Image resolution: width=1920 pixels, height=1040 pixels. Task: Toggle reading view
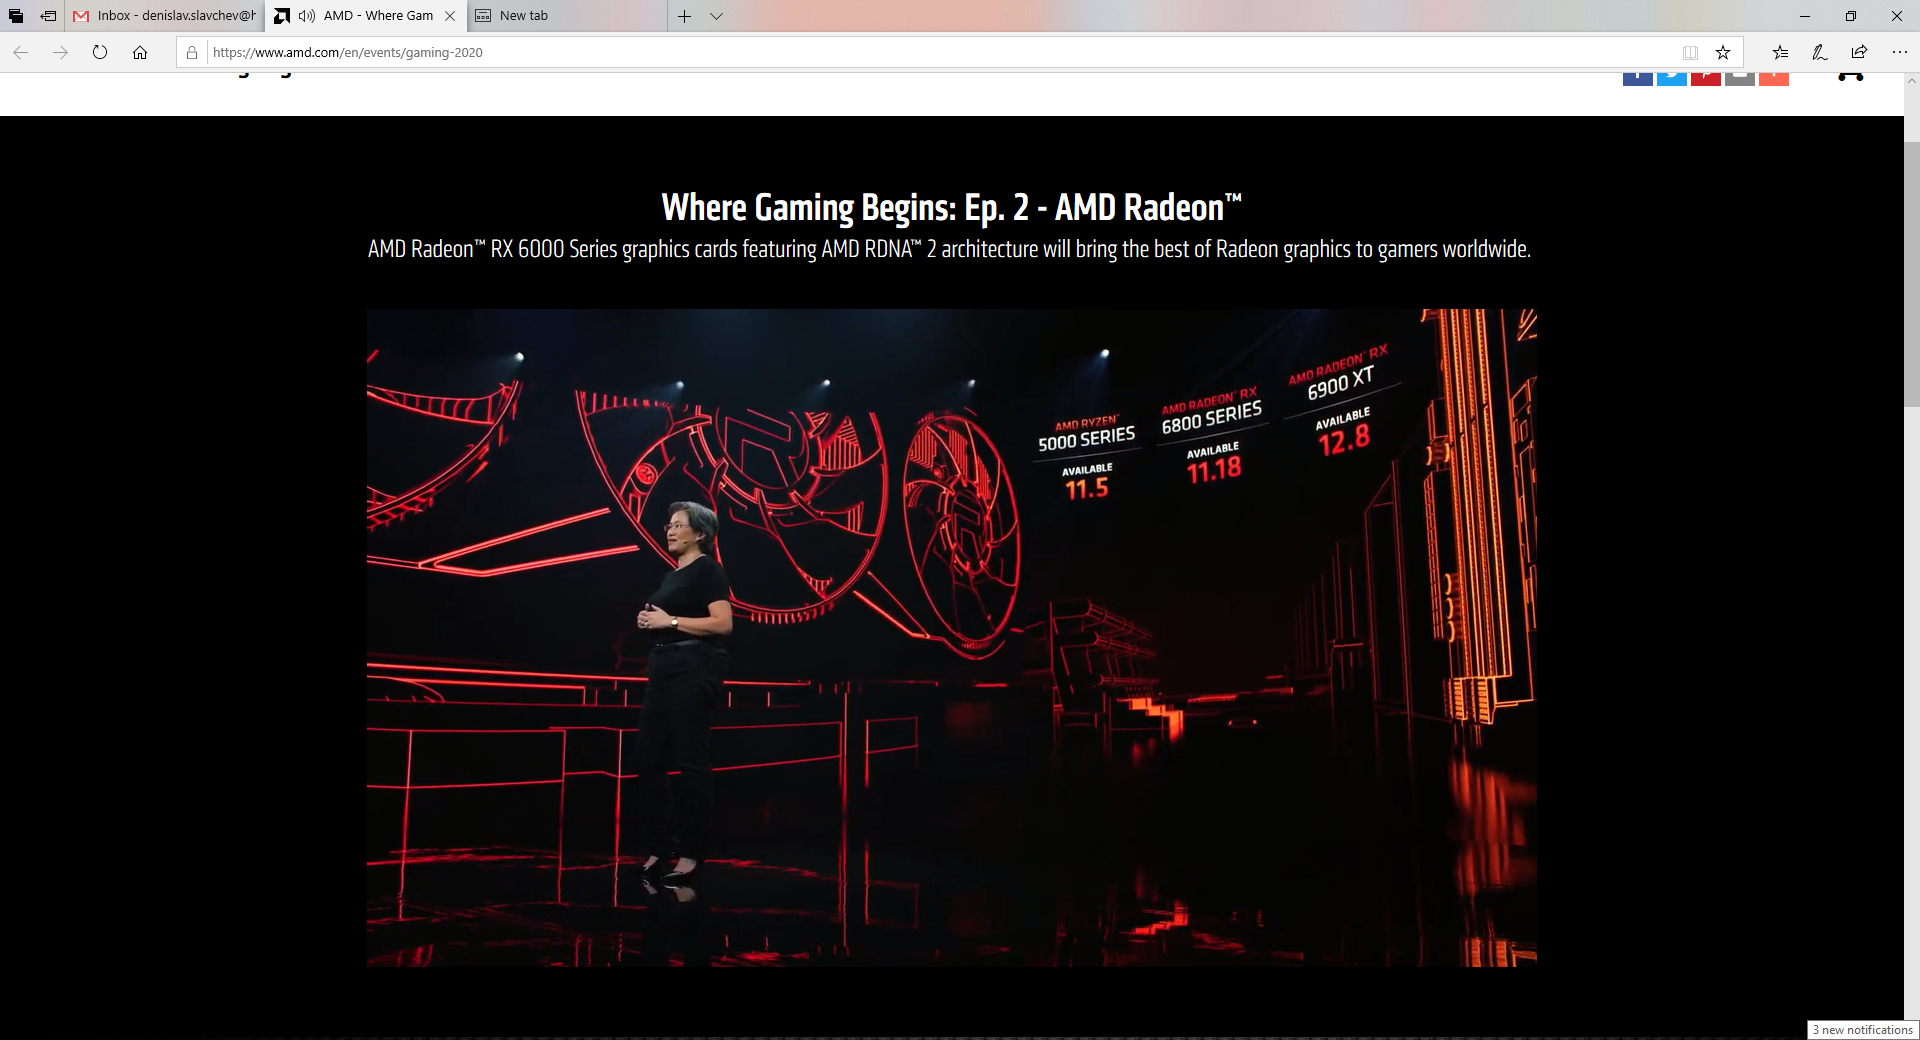[x=1690, y=52]
